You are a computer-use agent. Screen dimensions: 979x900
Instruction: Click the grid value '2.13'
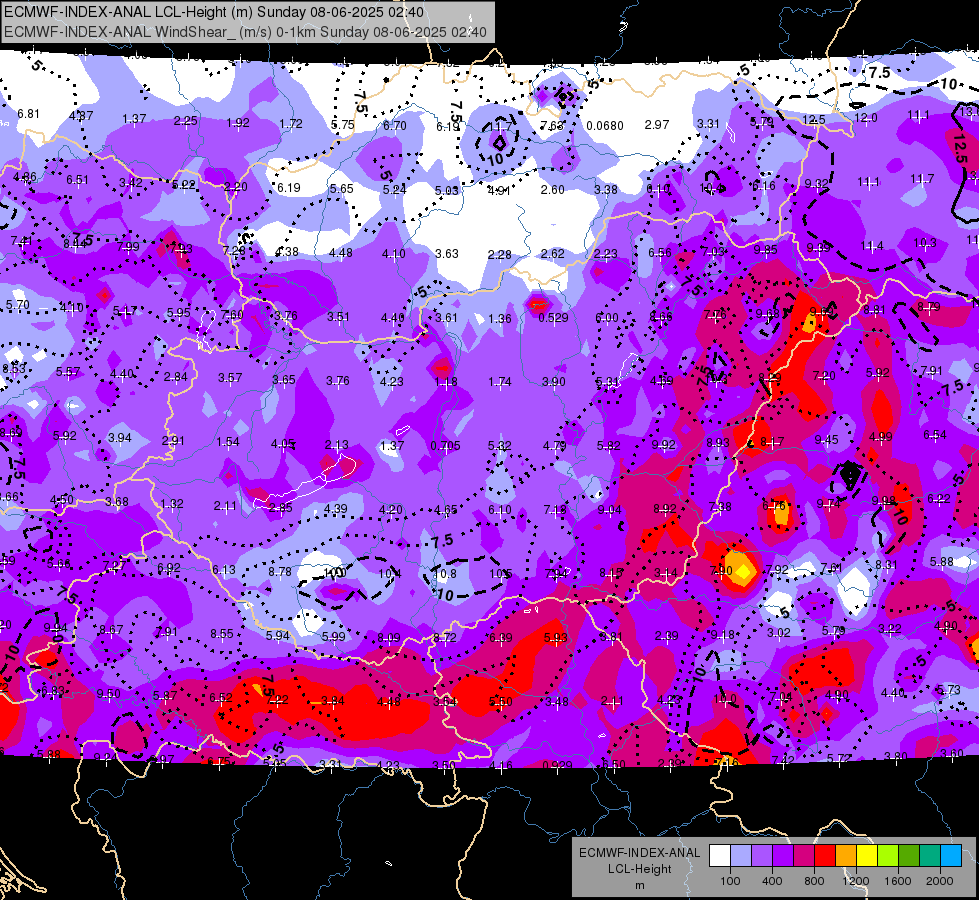337,445
